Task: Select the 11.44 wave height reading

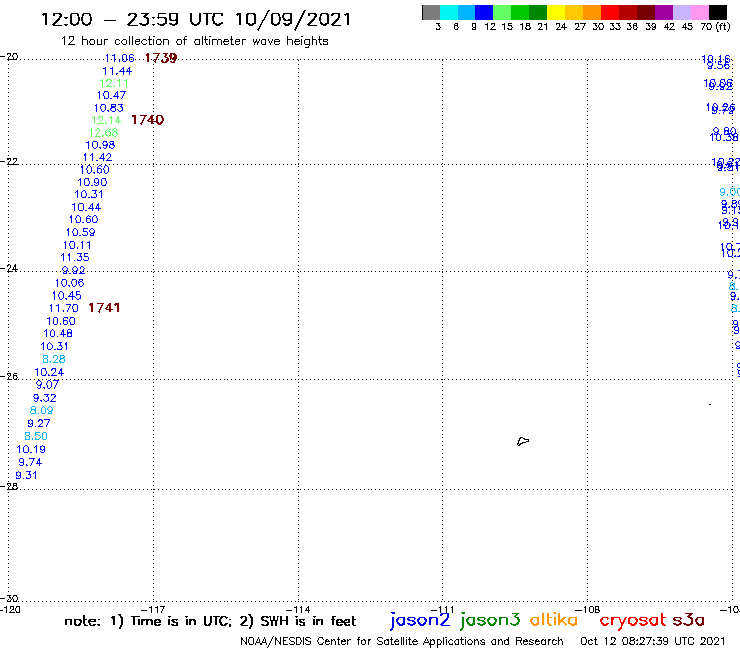Action: coord(117,71)
